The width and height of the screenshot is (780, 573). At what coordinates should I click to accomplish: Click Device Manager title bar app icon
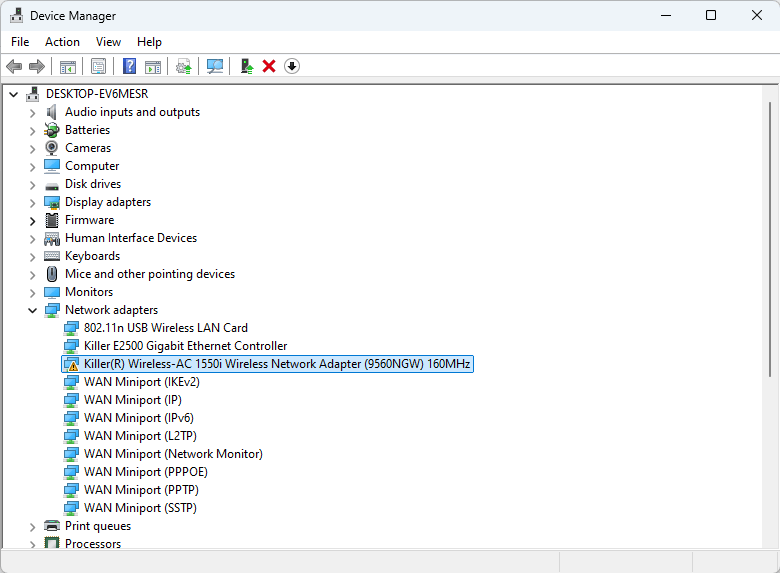(x=16, y=15)
